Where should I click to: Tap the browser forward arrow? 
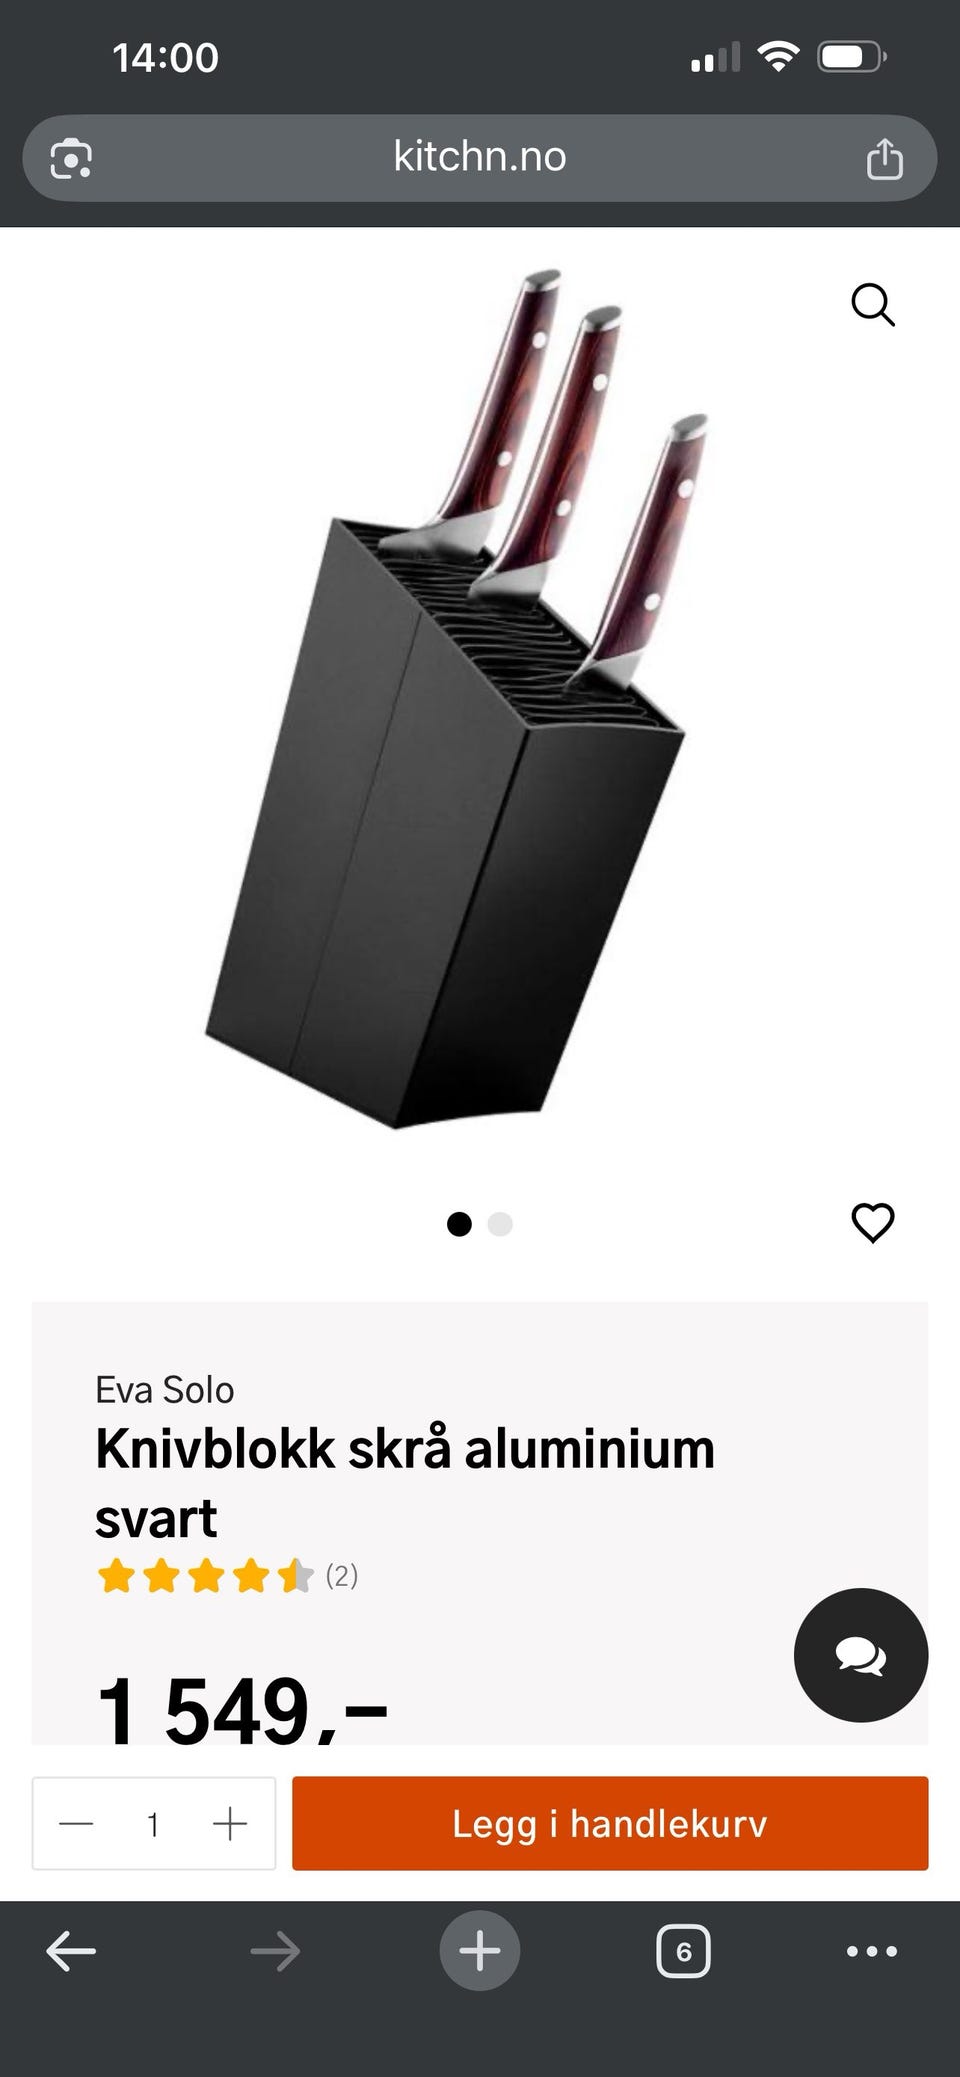275,1951
